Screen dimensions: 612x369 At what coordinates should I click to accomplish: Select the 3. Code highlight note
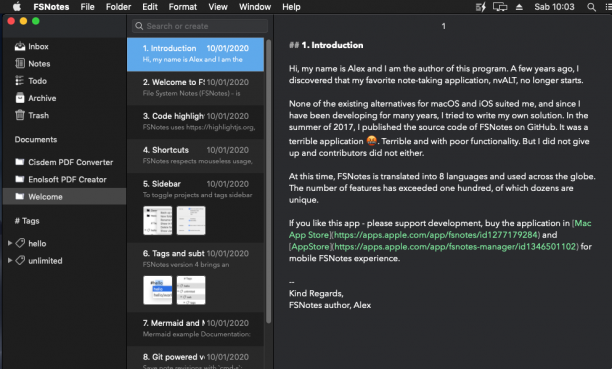[196, 122]
